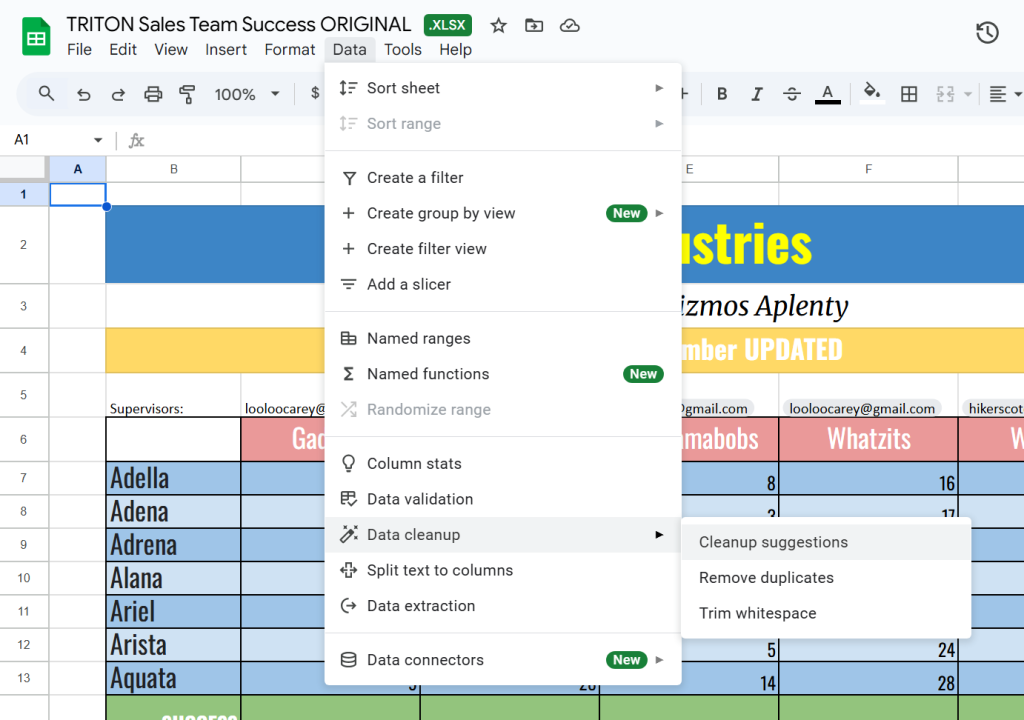Open the View menu
The width and height of the screenshot is (1024, 720).
(170, 50)
